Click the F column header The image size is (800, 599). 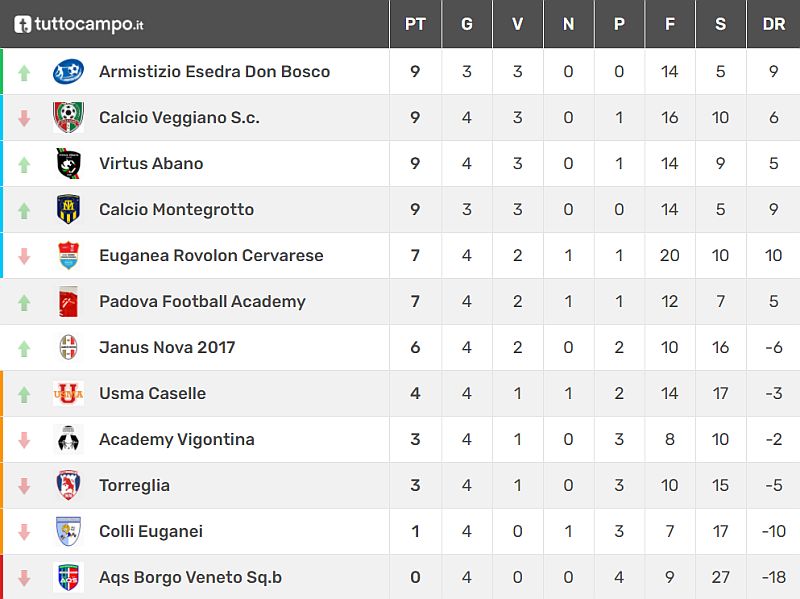669,24
